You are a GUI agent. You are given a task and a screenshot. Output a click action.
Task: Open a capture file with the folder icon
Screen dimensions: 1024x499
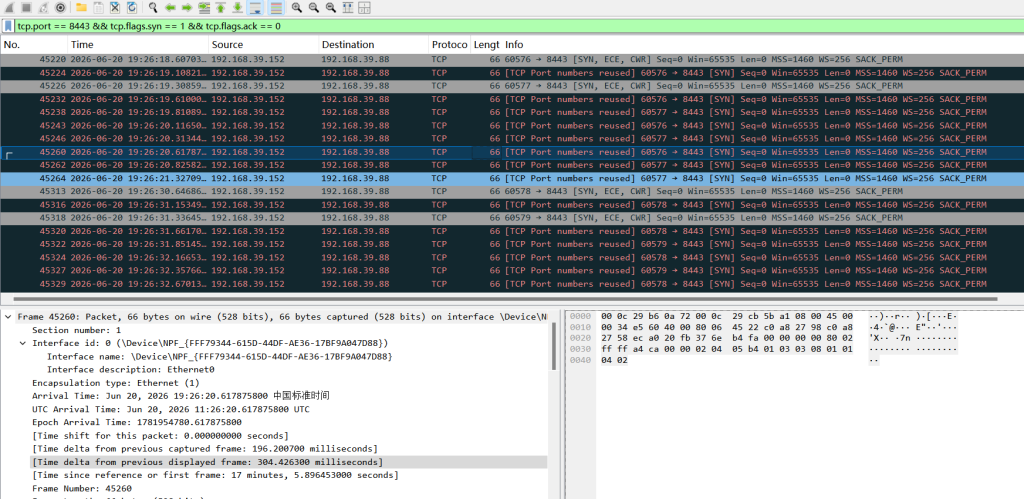81,8
